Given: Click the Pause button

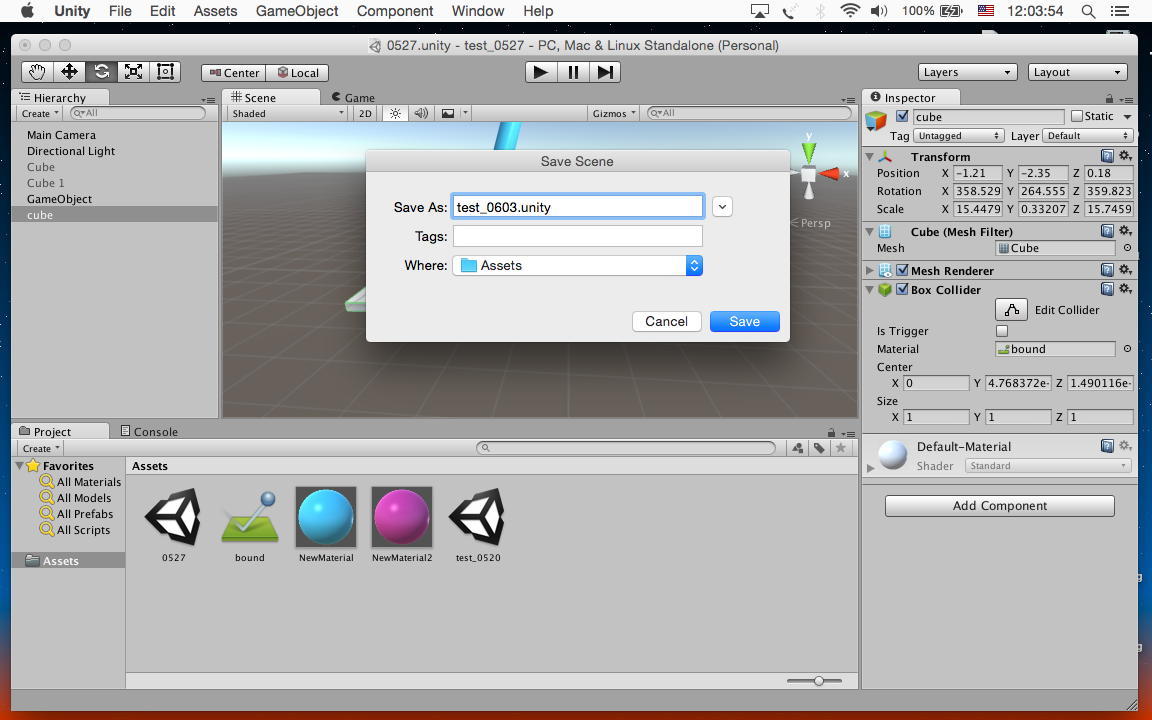Looking at the screenshot, I should tap(573, 72).
